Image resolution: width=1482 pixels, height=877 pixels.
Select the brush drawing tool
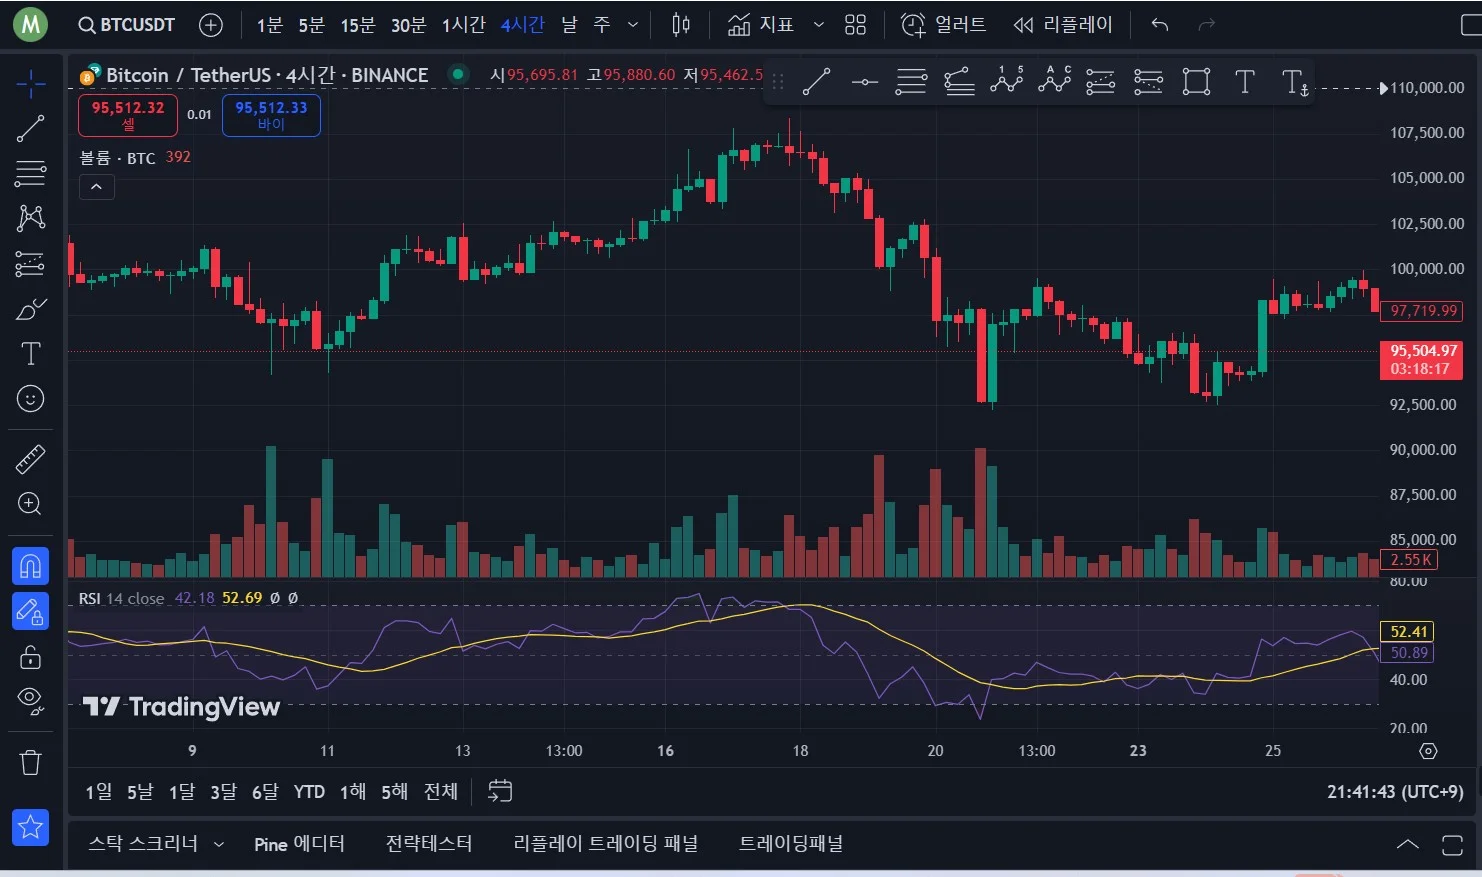point(31,309)
